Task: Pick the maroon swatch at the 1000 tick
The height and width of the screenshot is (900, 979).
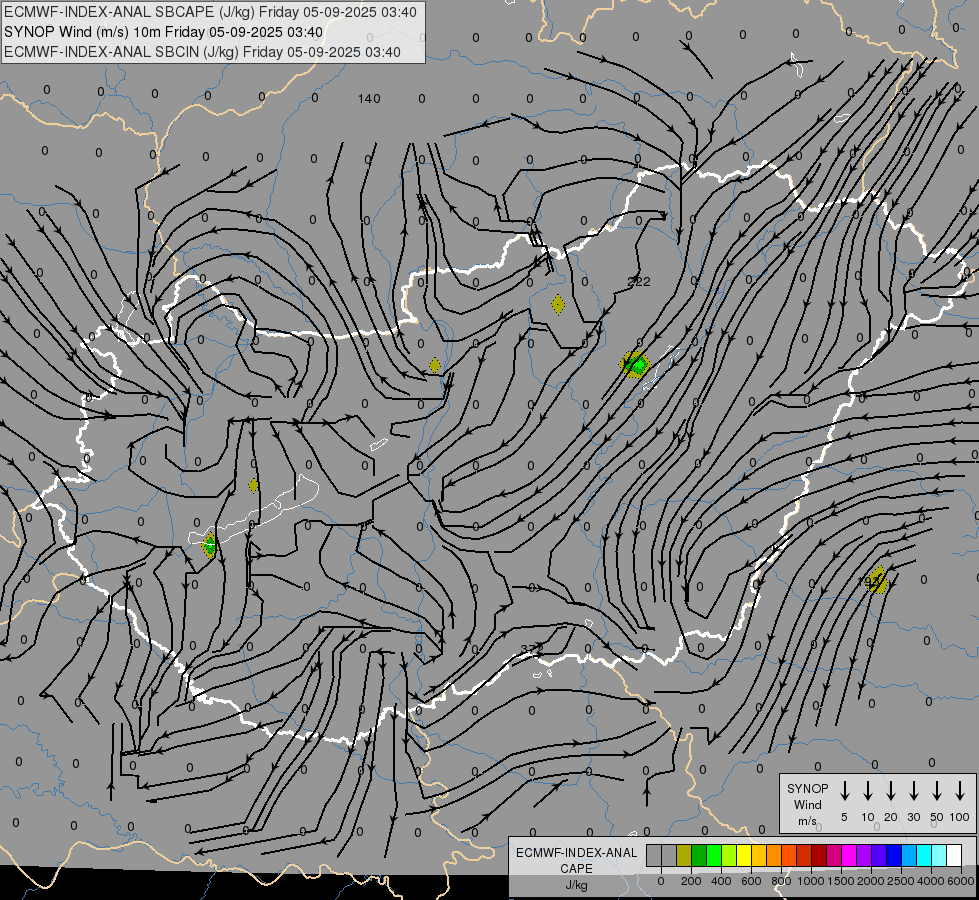Action: [819, 856]
